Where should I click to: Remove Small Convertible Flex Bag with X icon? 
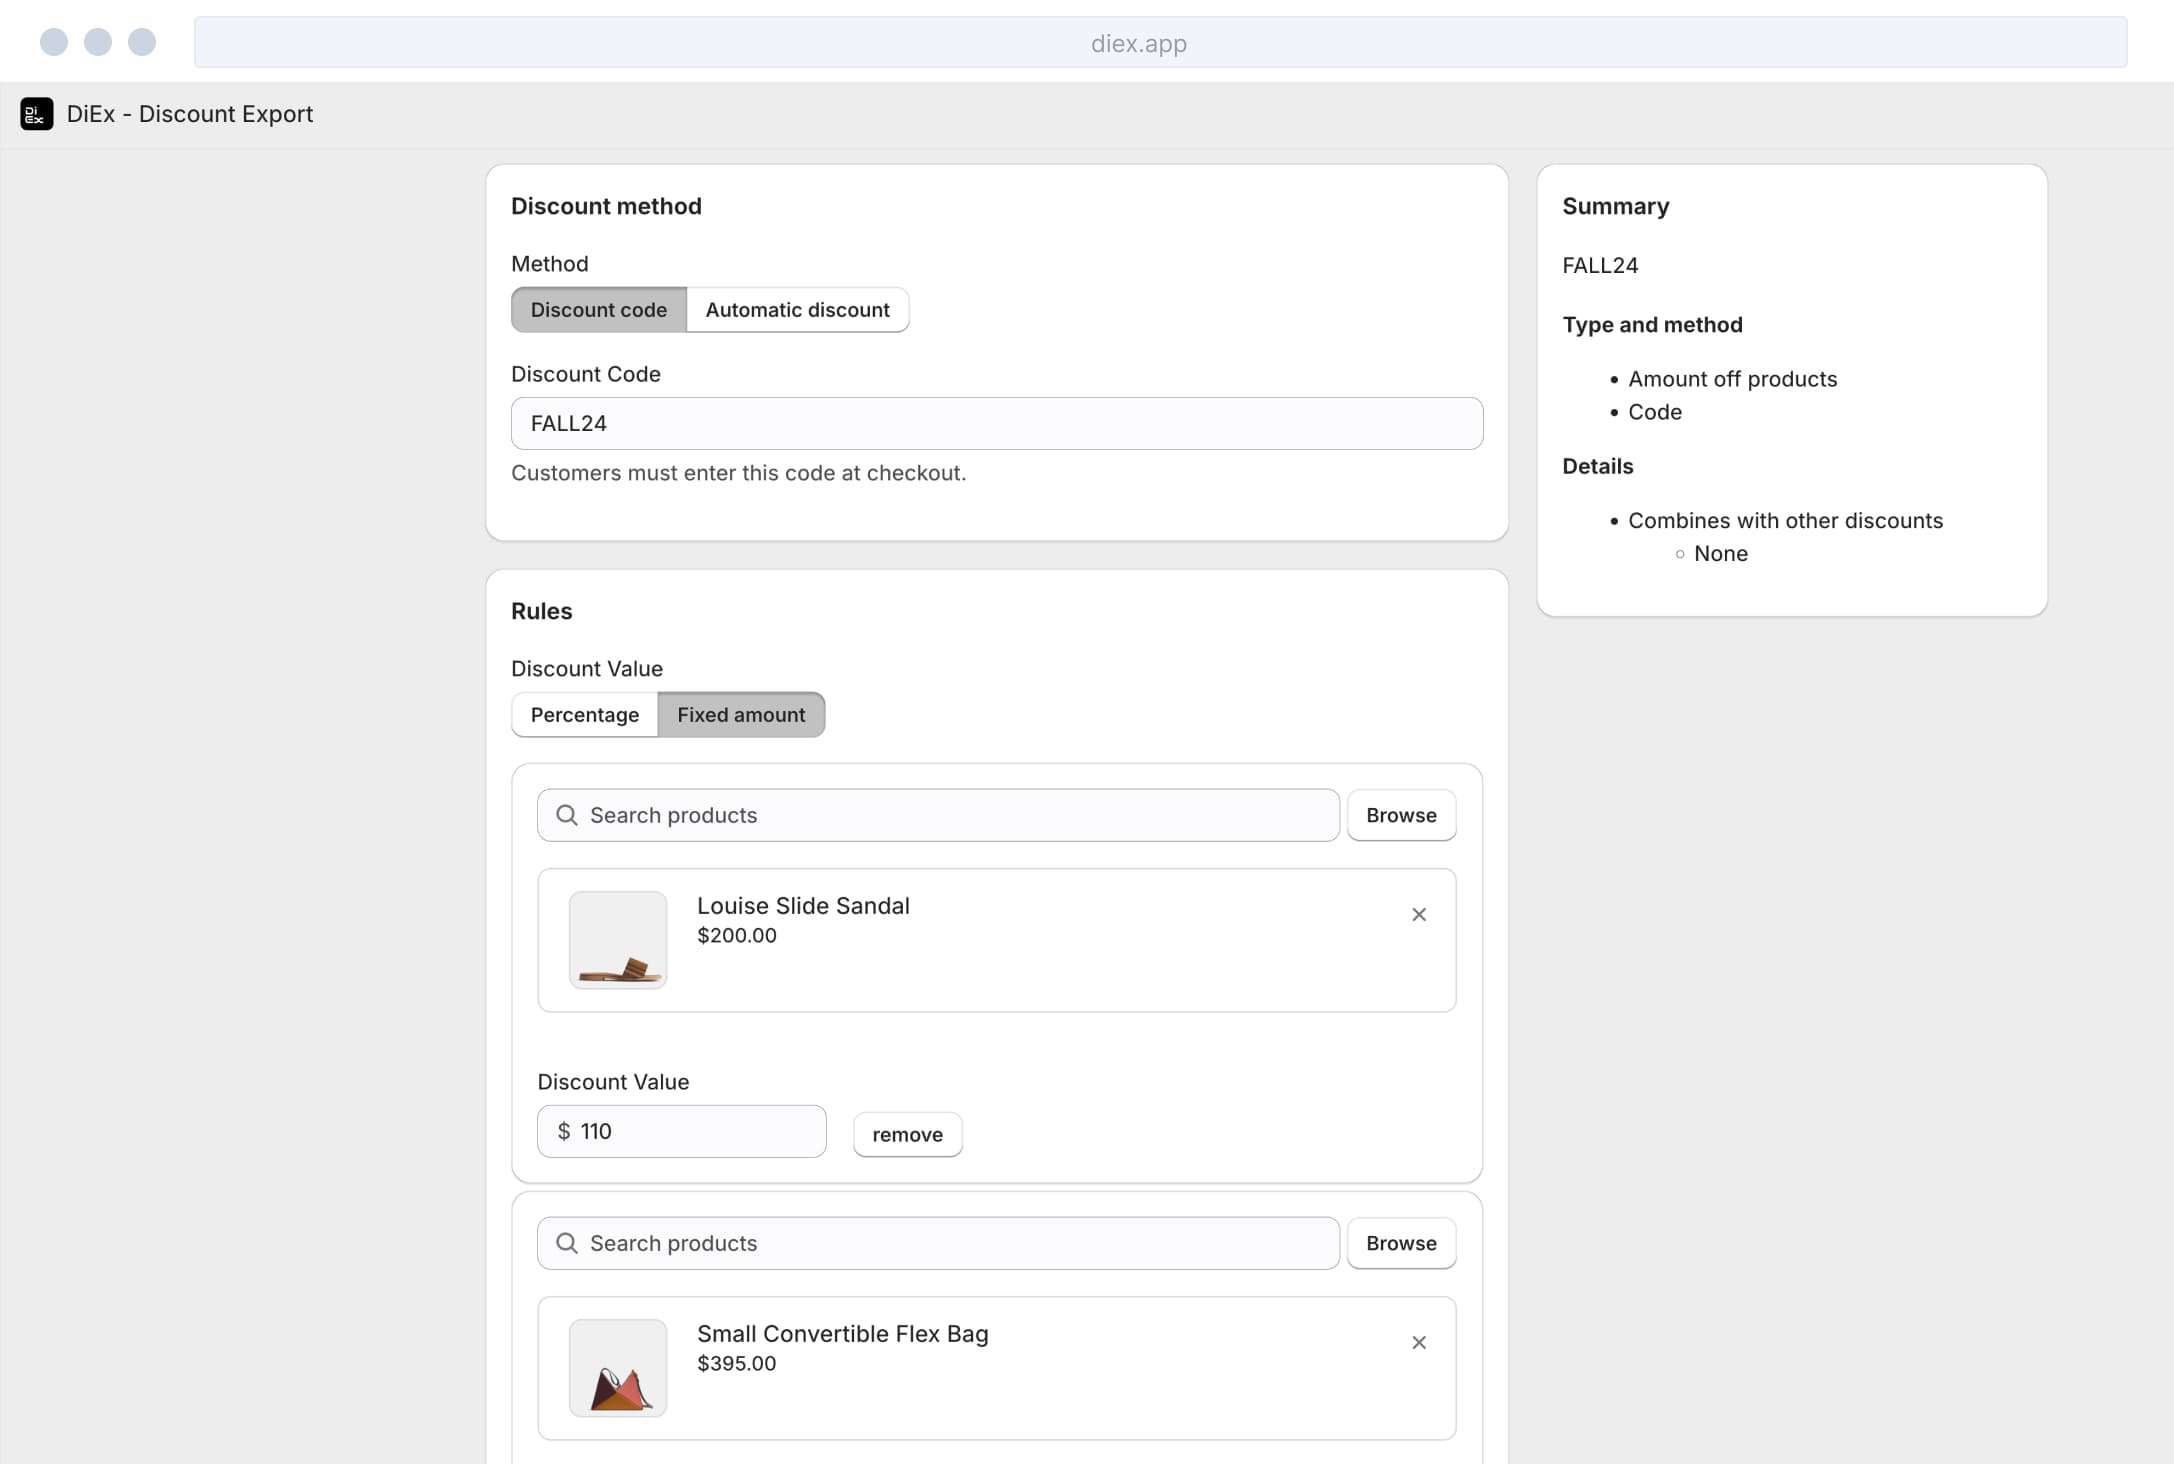1418,1342
